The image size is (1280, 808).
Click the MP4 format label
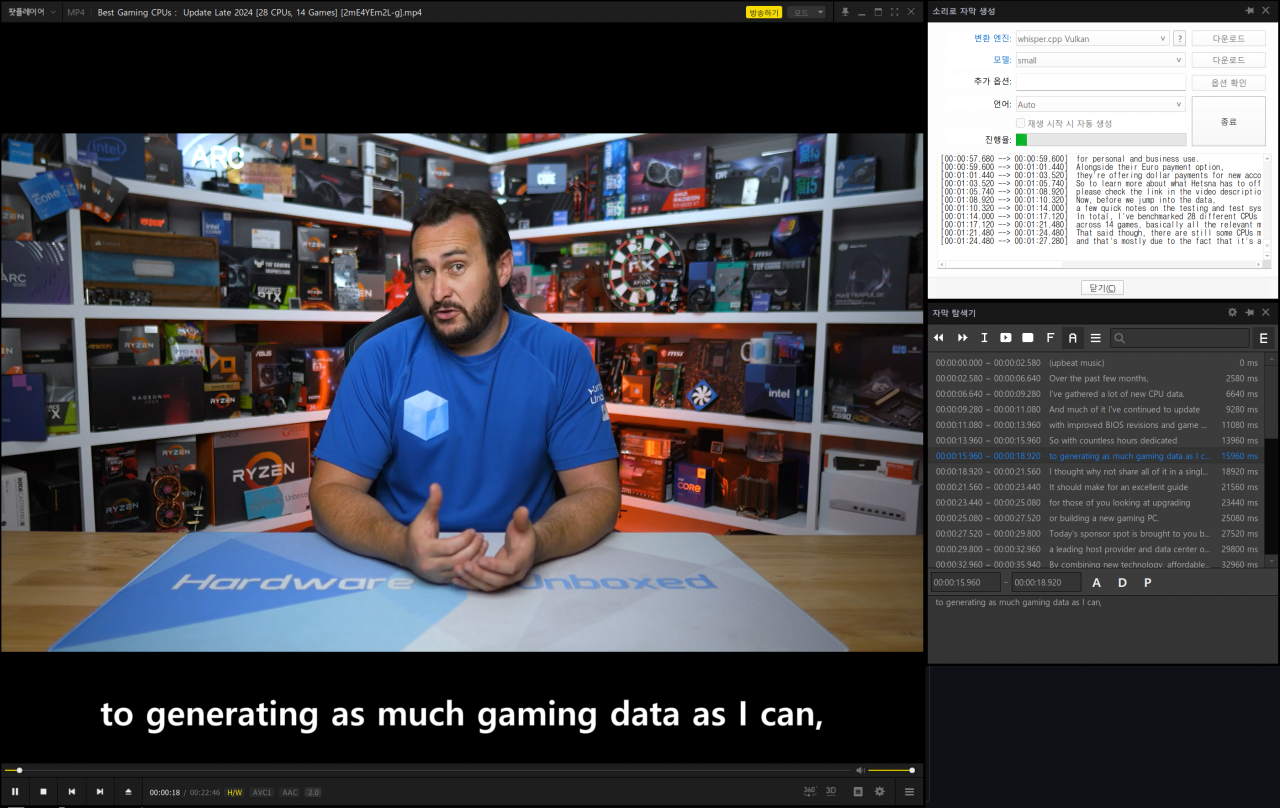pyautogui.click(x=76, y=12)
